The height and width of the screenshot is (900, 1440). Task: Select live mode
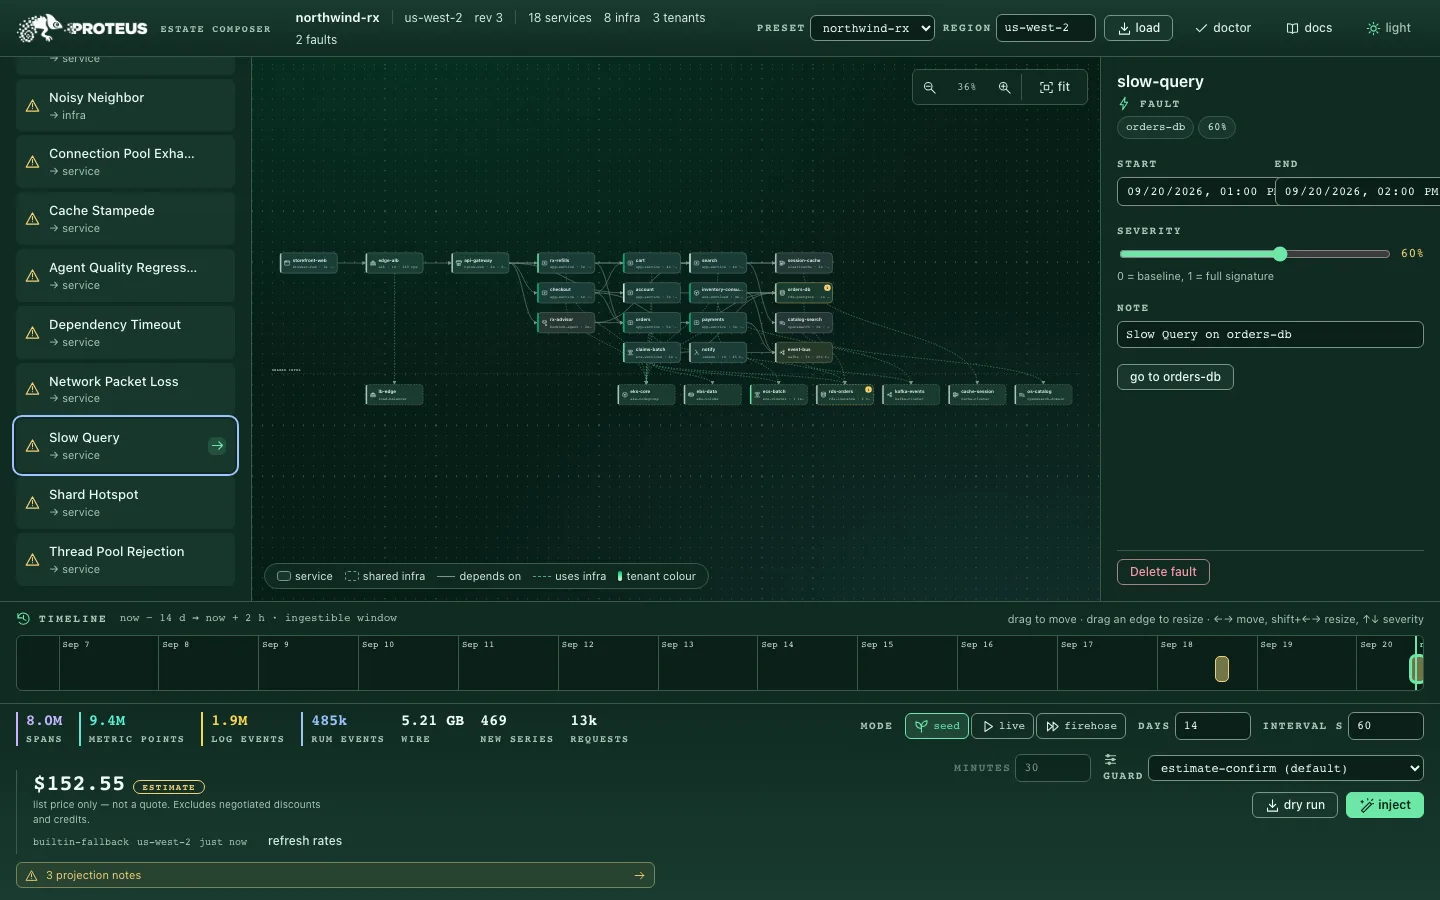click(x=1003, y=726)
